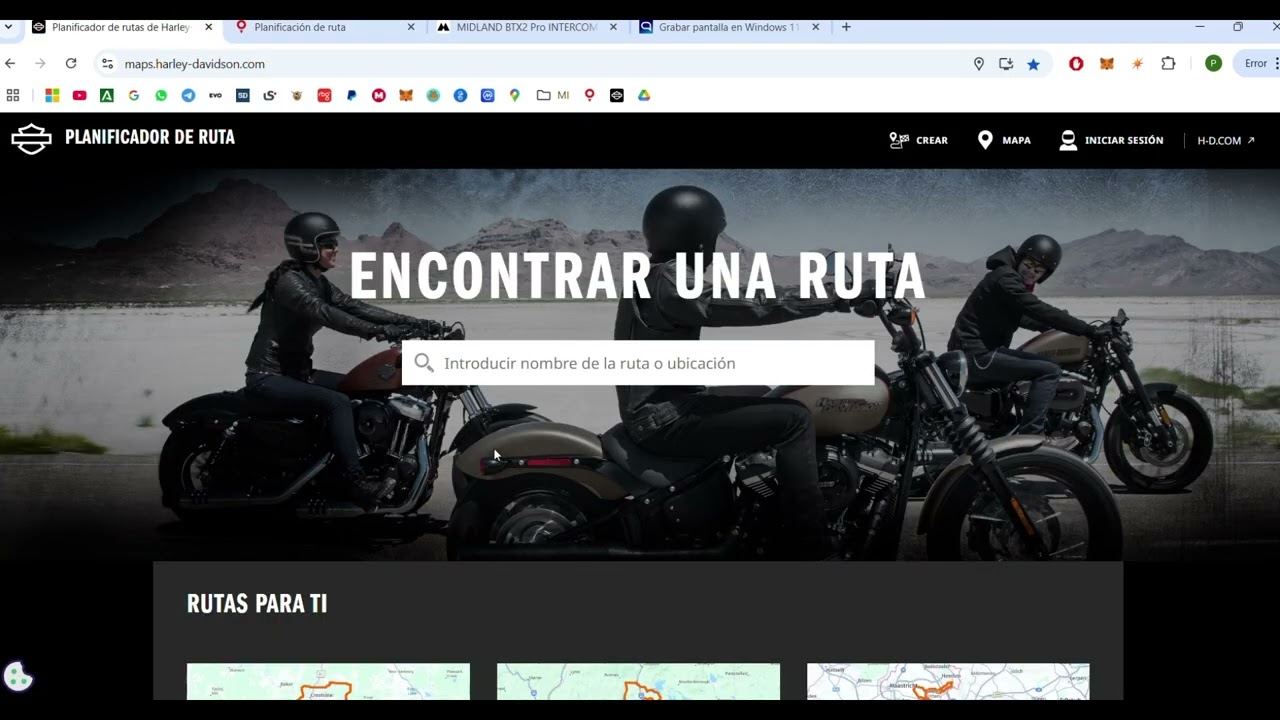1280x720 pixels.
Task: Open the SD bookmark icon
Action: (x=243, y=95)
